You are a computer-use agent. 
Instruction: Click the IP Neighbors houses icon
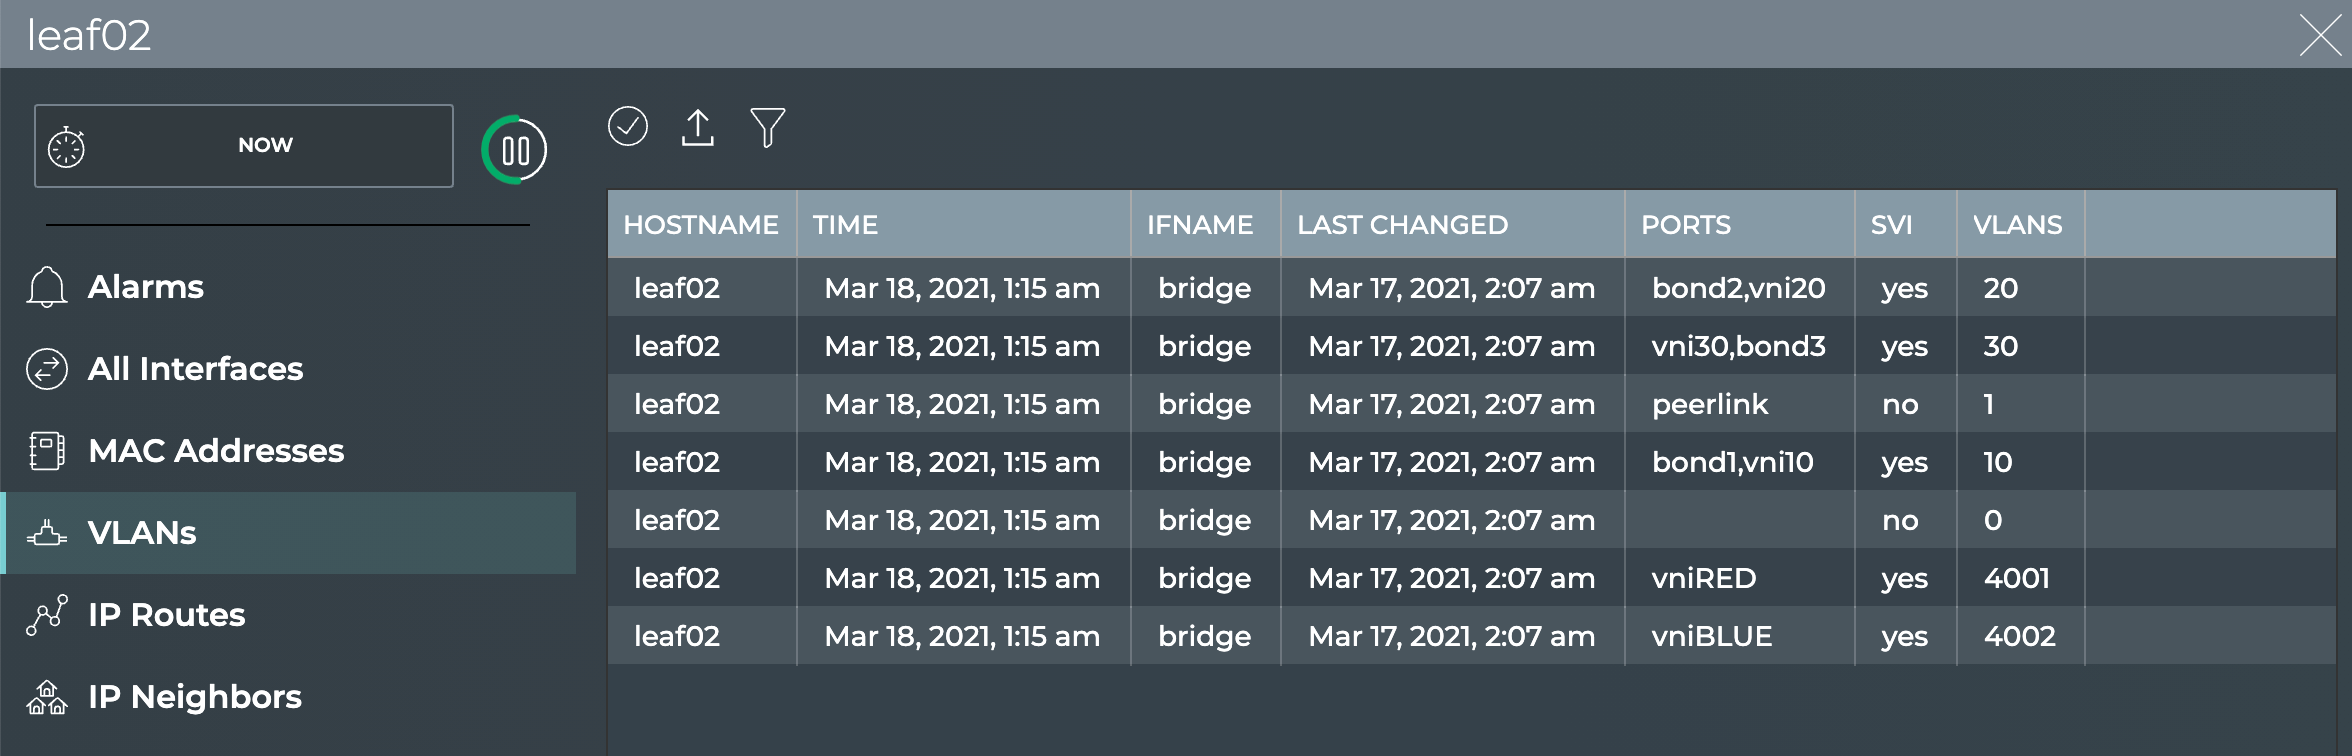[47, 697]
